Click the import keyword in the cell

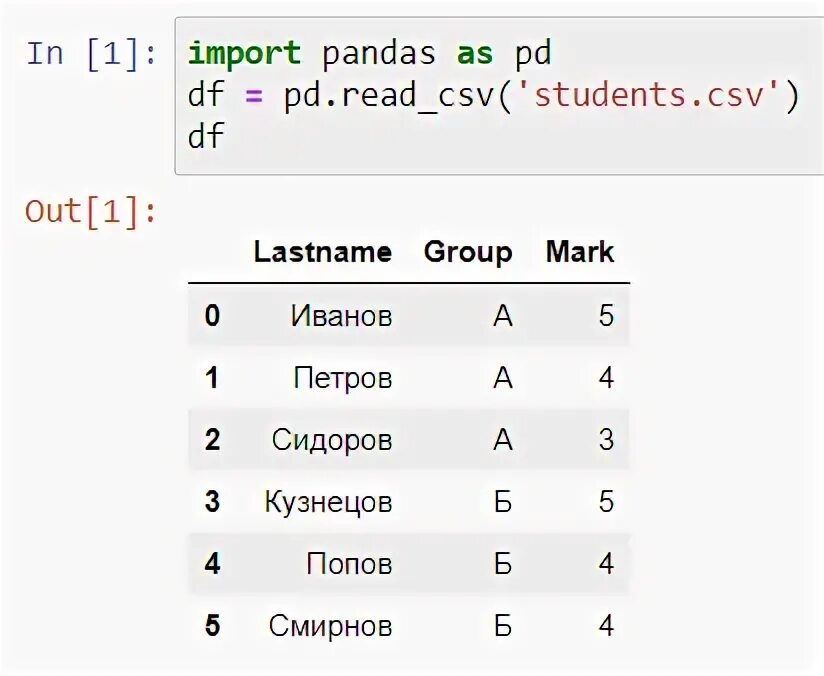[244, 54]
